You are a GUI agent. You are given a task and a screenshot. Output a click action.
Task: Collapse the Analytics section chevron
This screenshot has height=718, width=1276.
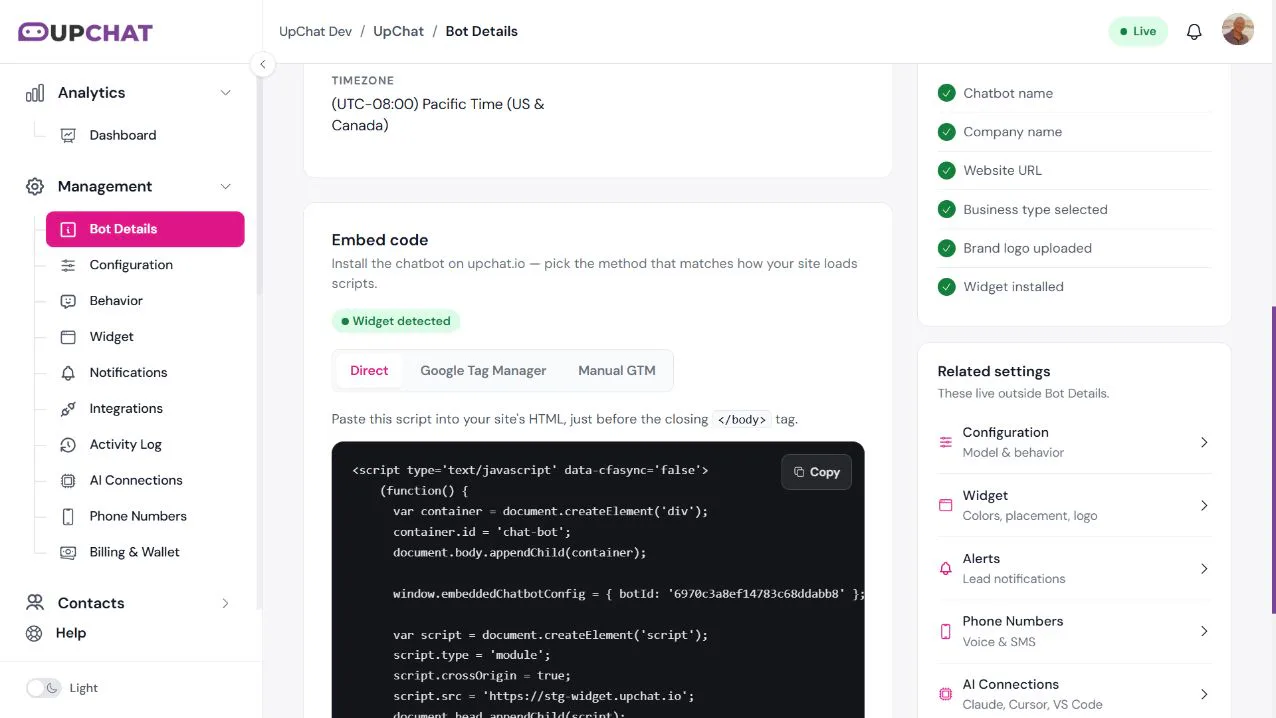[x=225, y=93]
